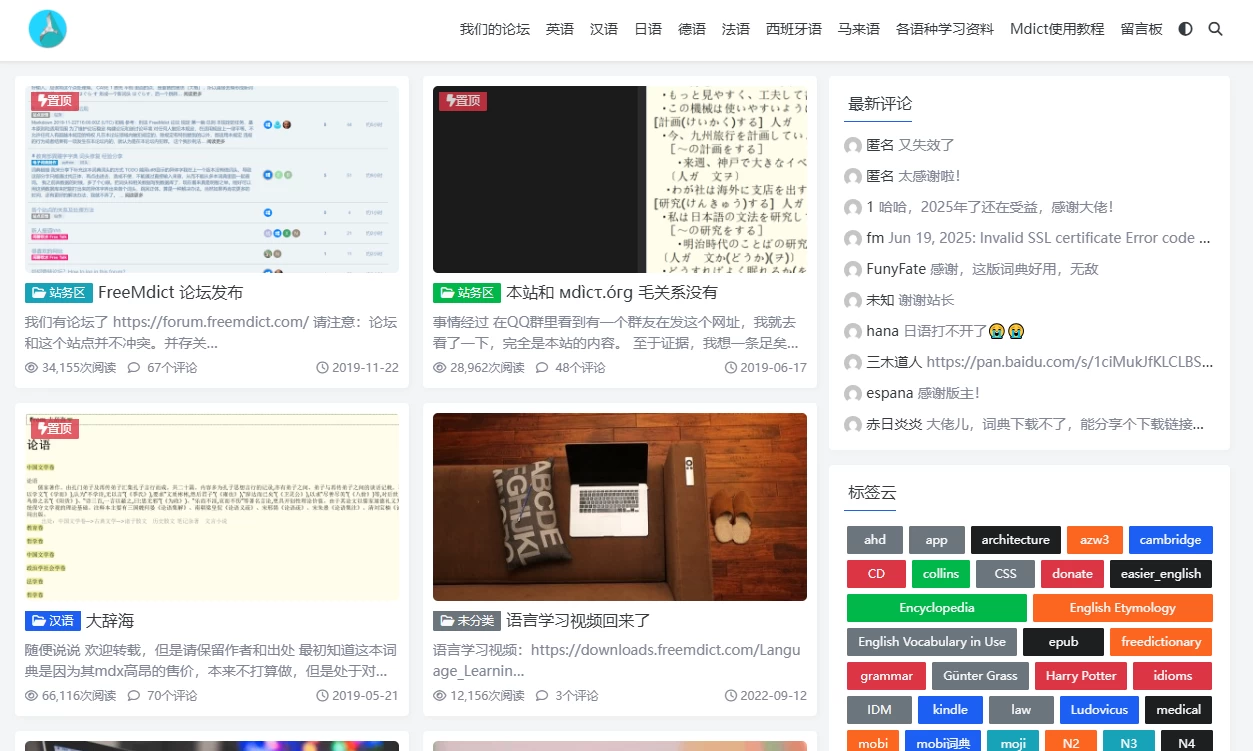Toggle dark mode with the contrast icon
Image resolution: width=1253 pixels, height=751 pixels.
coord(1185,29)
